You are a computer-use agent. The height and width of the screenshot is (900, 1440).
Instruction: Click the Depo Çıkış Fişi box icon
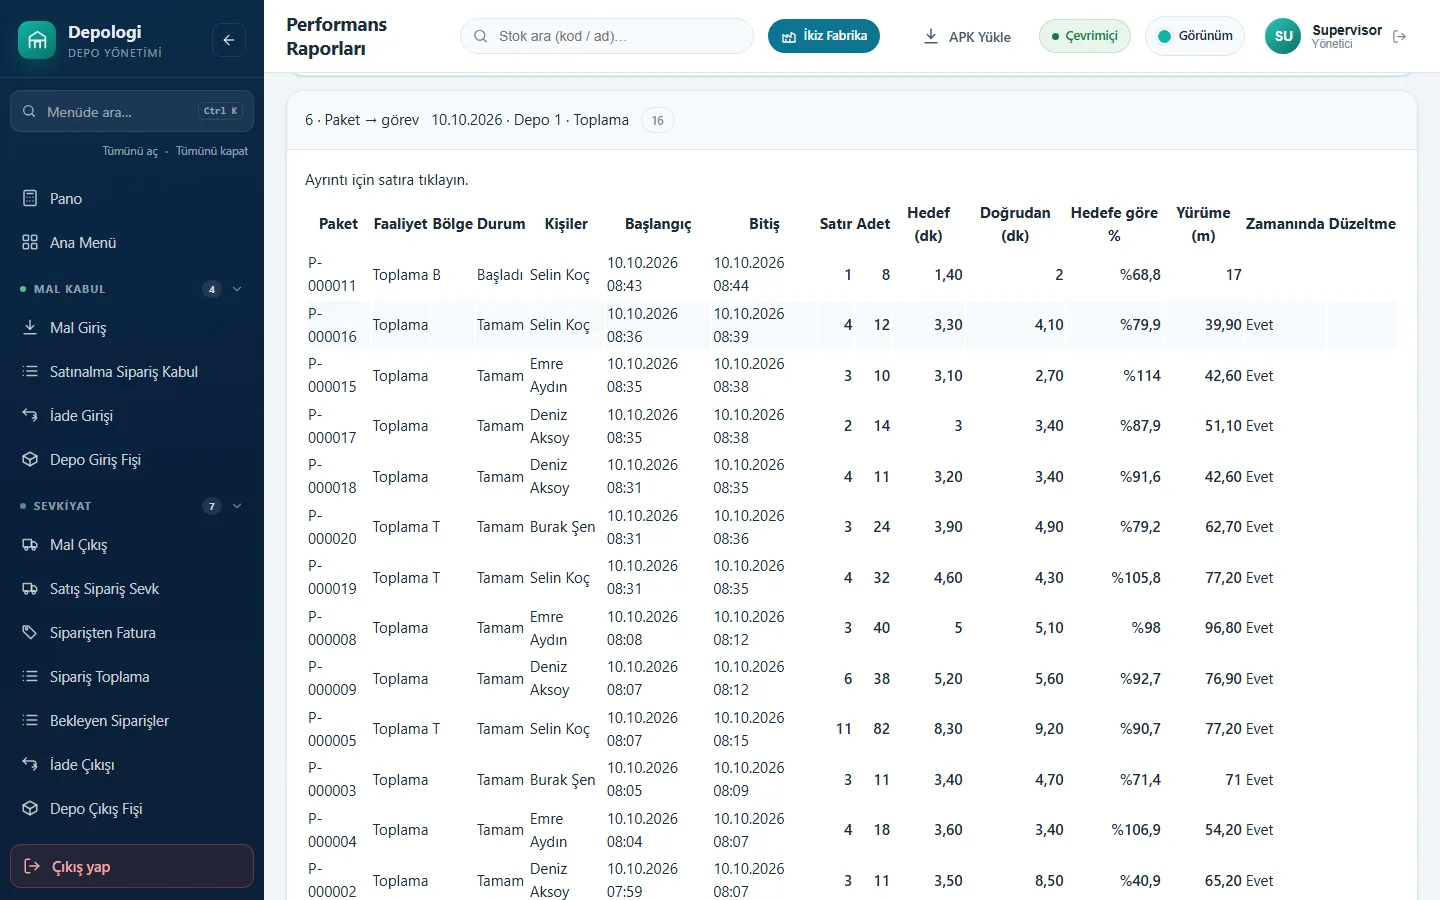pos(30,808)
